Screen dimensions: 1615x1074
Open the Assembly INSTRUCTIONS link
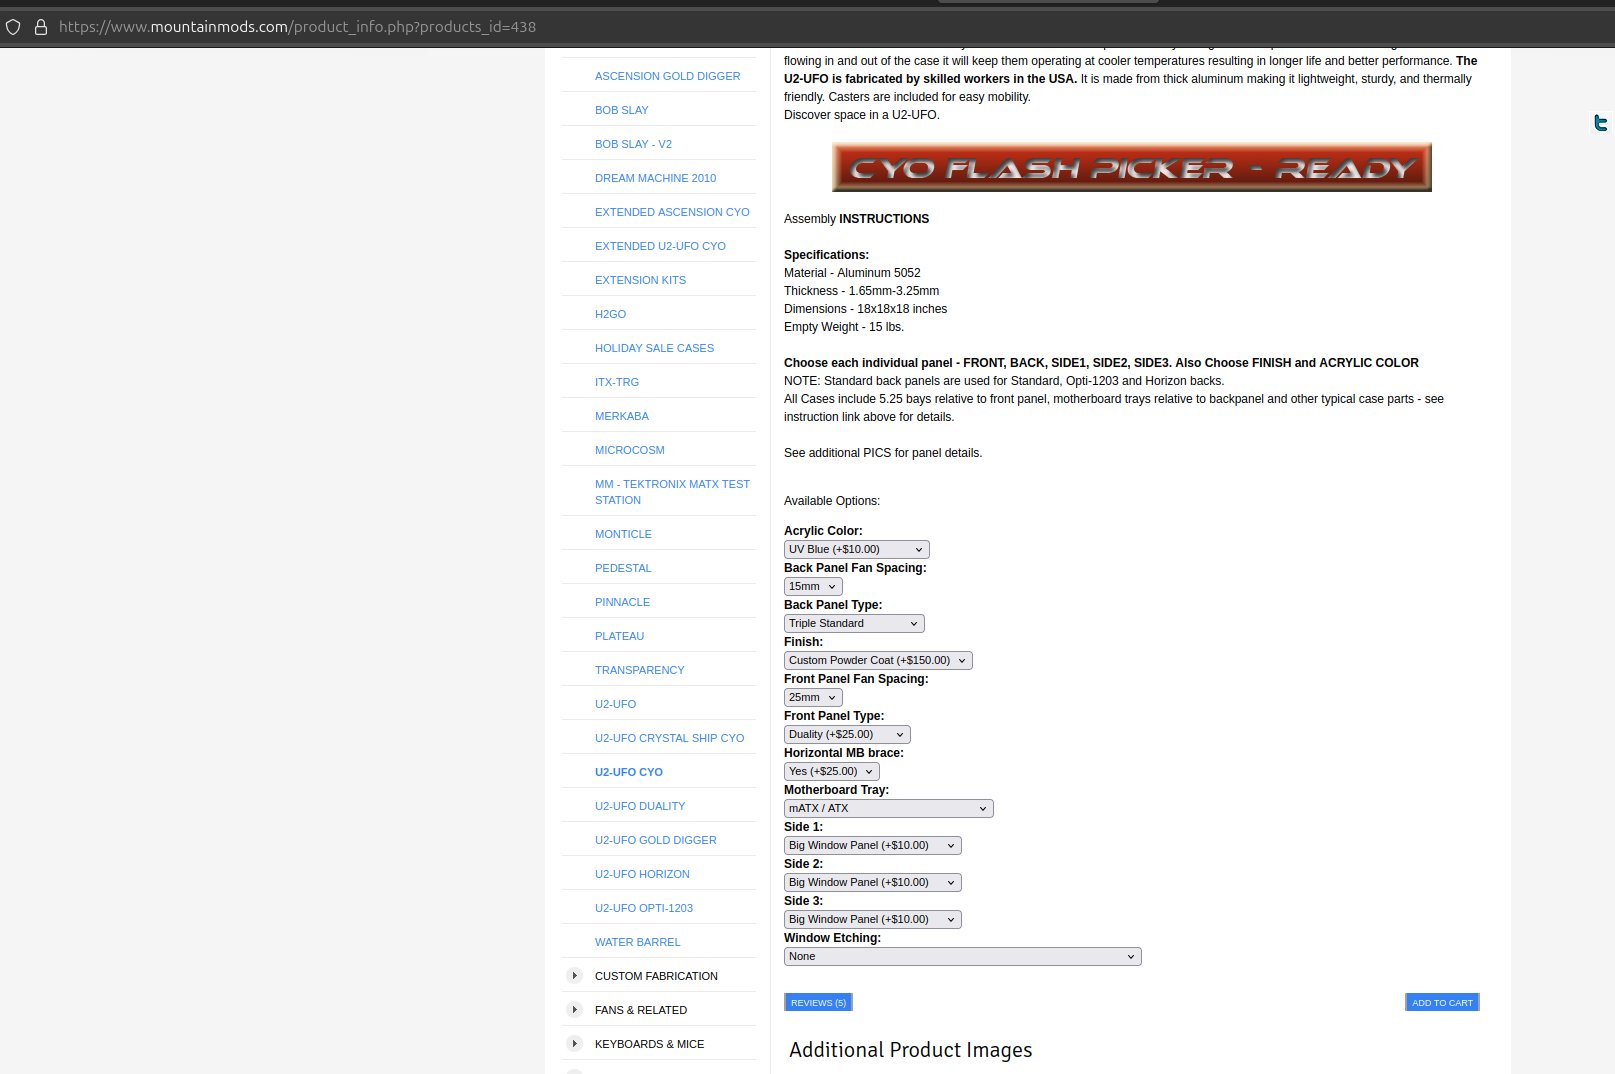(883, 219)
